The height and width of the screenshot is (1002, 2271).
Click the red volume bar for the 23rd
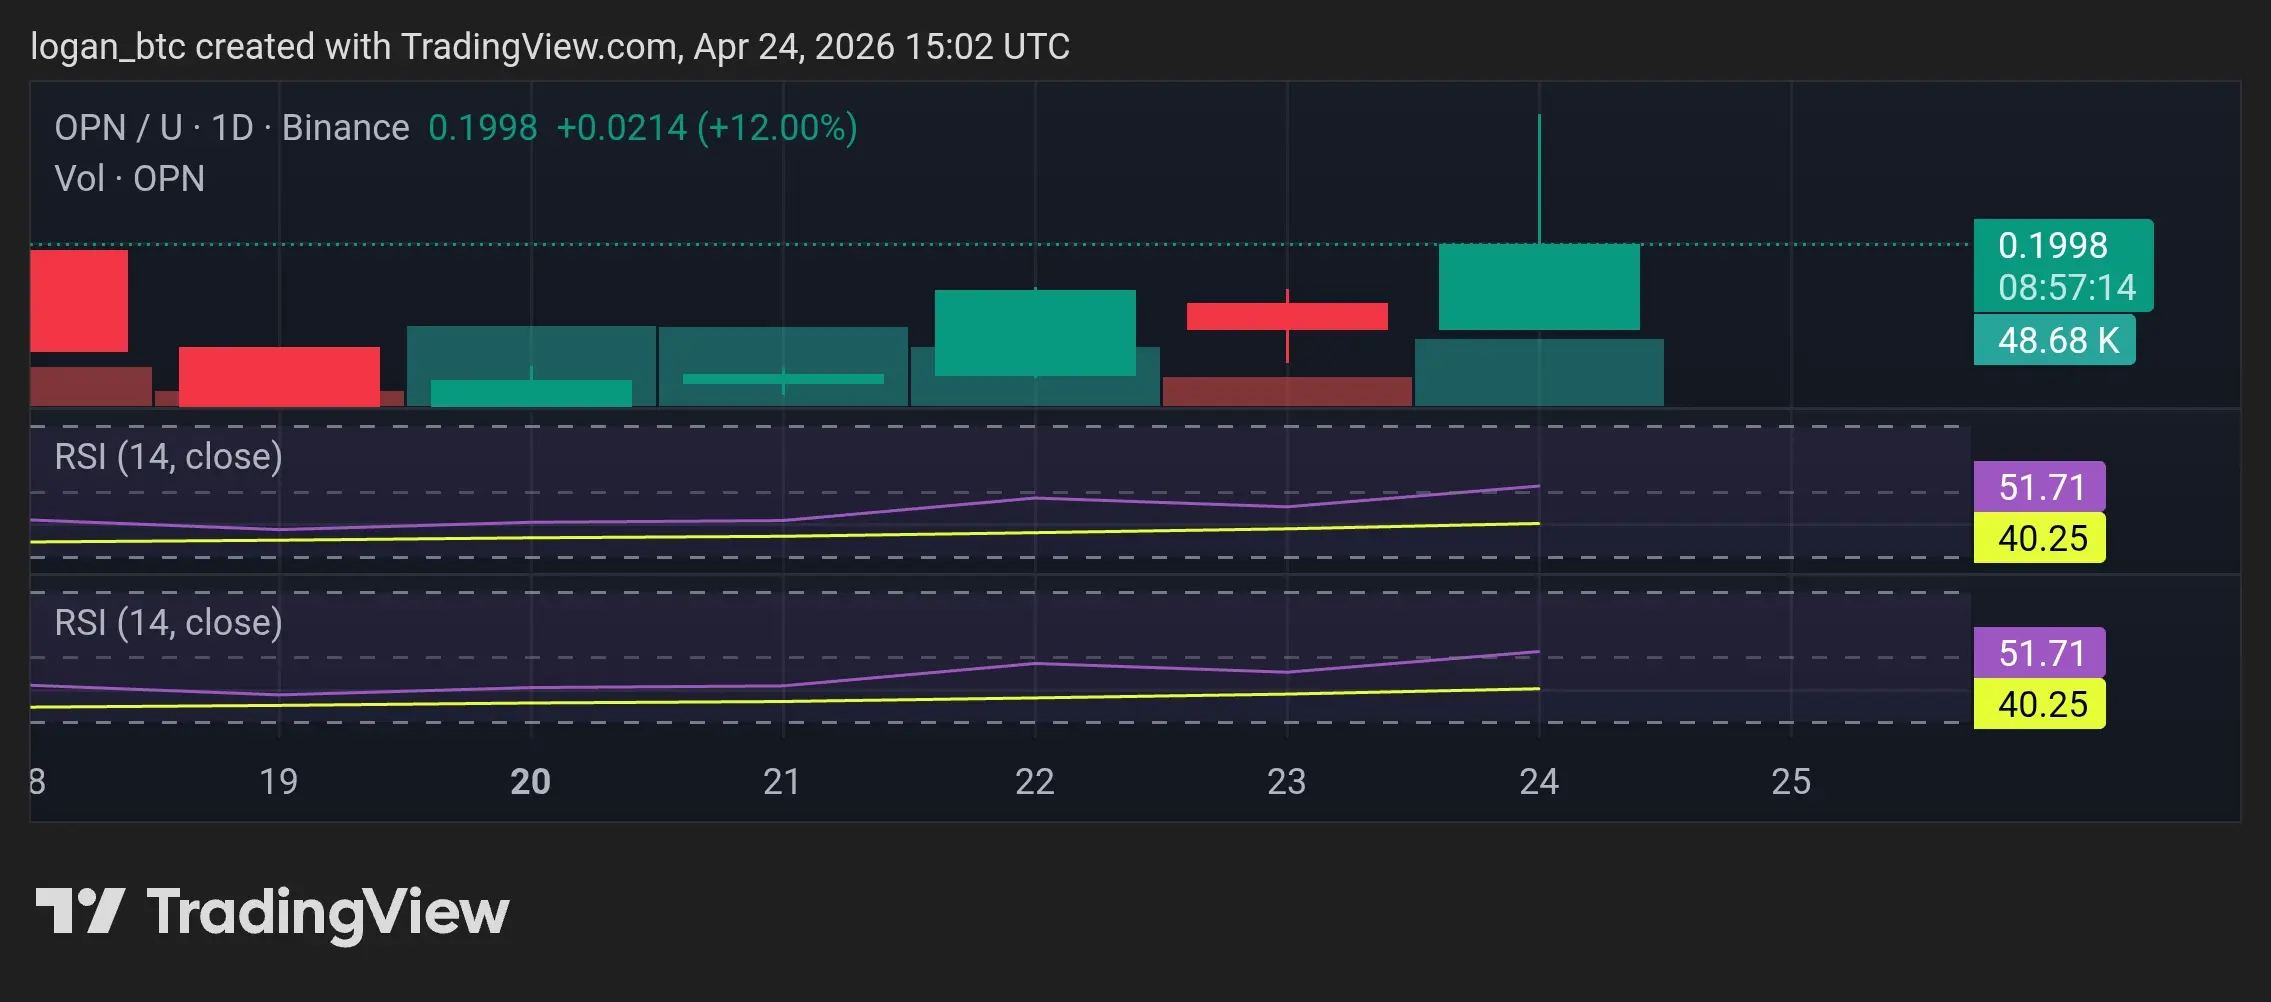(x=1287, y=392)
